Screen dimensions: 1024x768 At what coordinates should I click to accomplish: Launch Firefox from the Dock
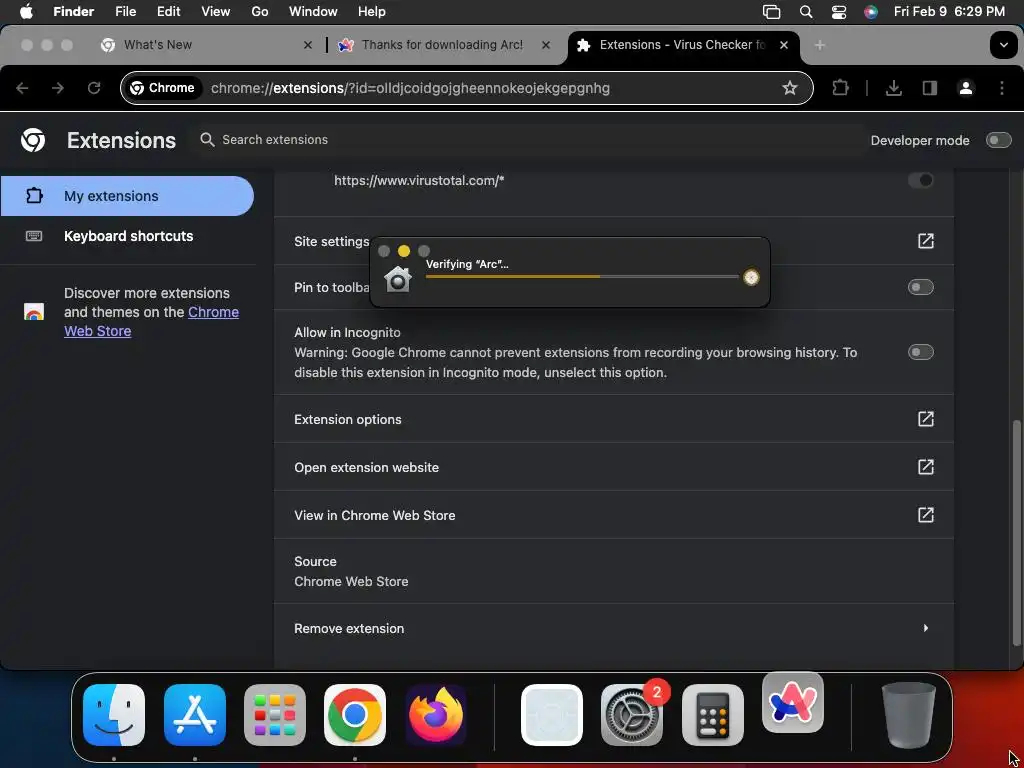click(436, 715)
